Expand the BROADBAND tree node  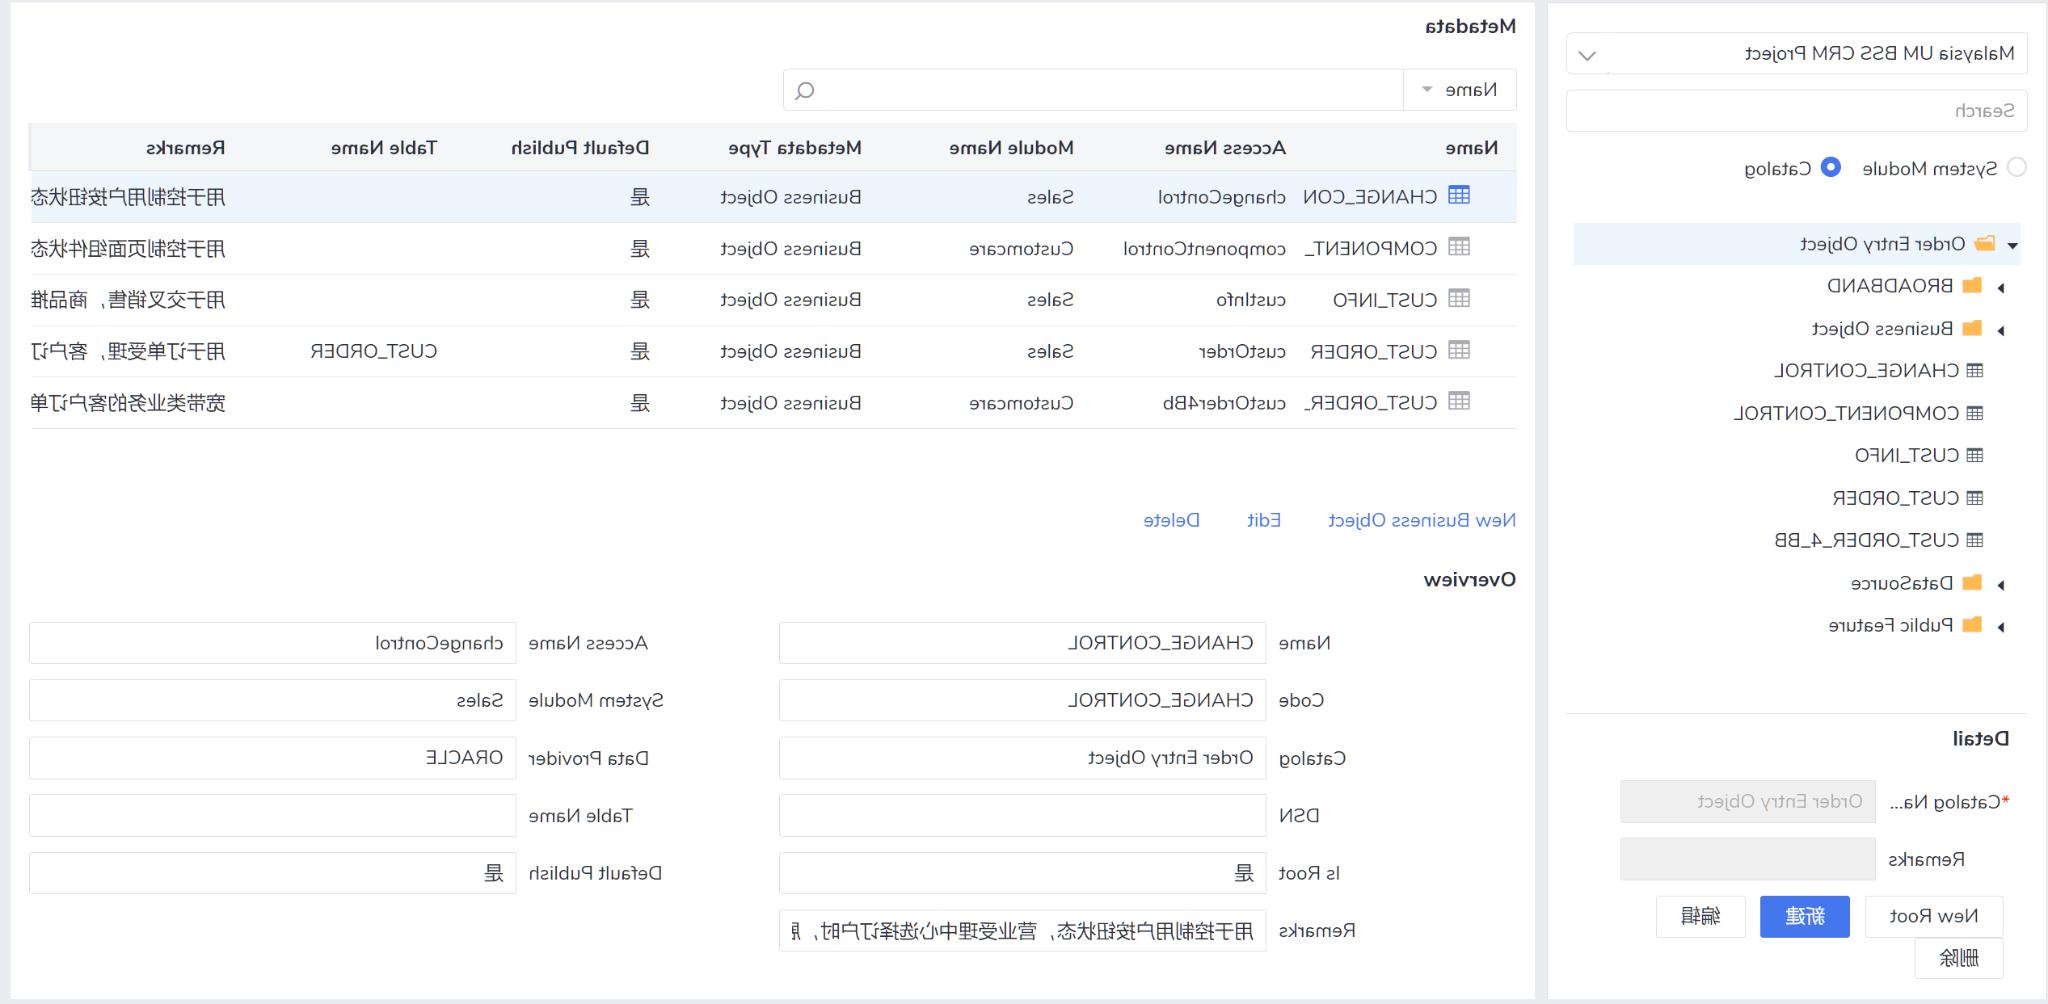[2001, 288]
